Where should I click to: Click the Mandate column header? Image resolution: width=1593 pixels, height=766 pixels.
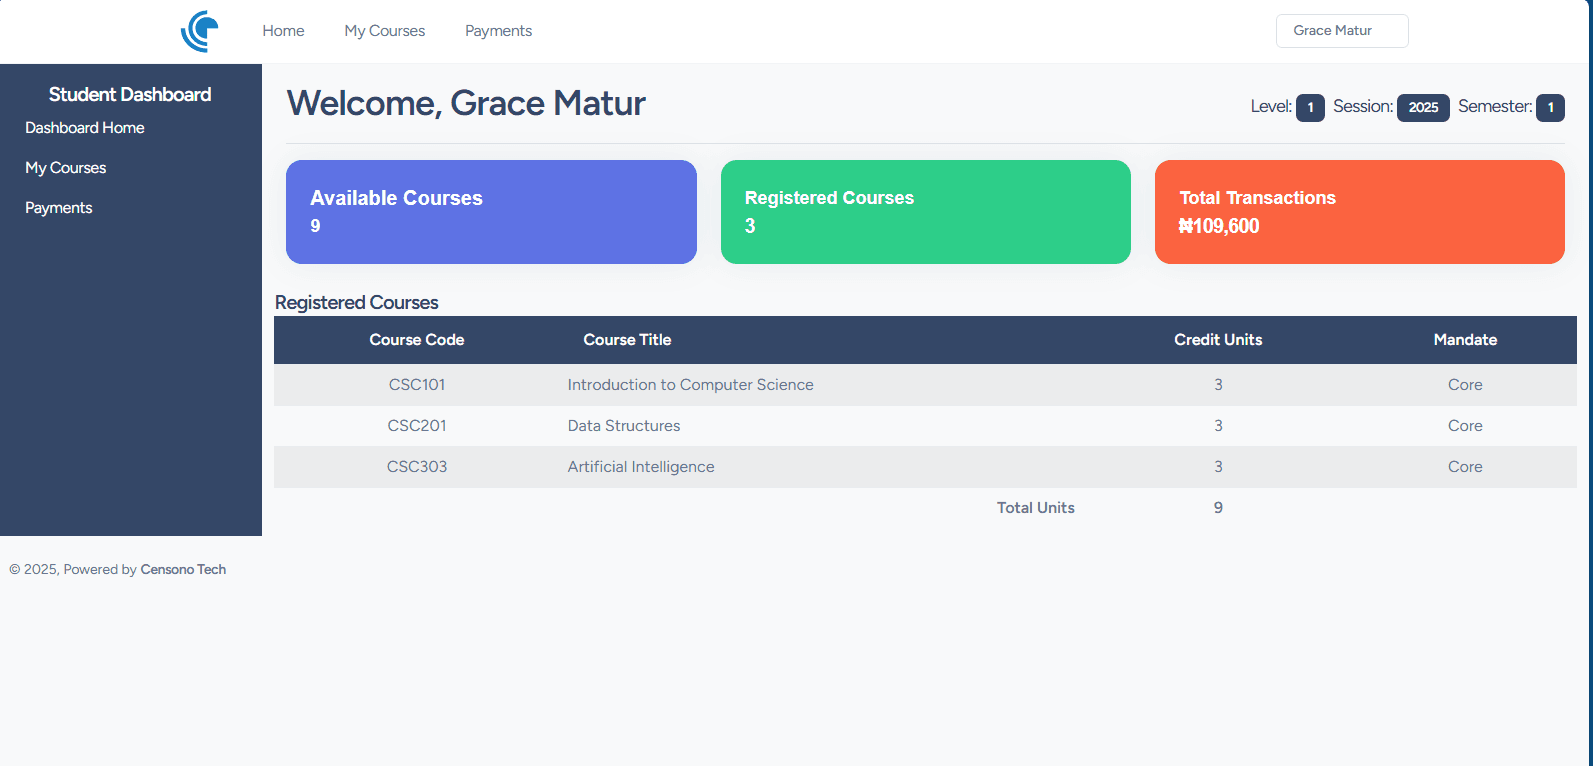(x=1465, y=340)
